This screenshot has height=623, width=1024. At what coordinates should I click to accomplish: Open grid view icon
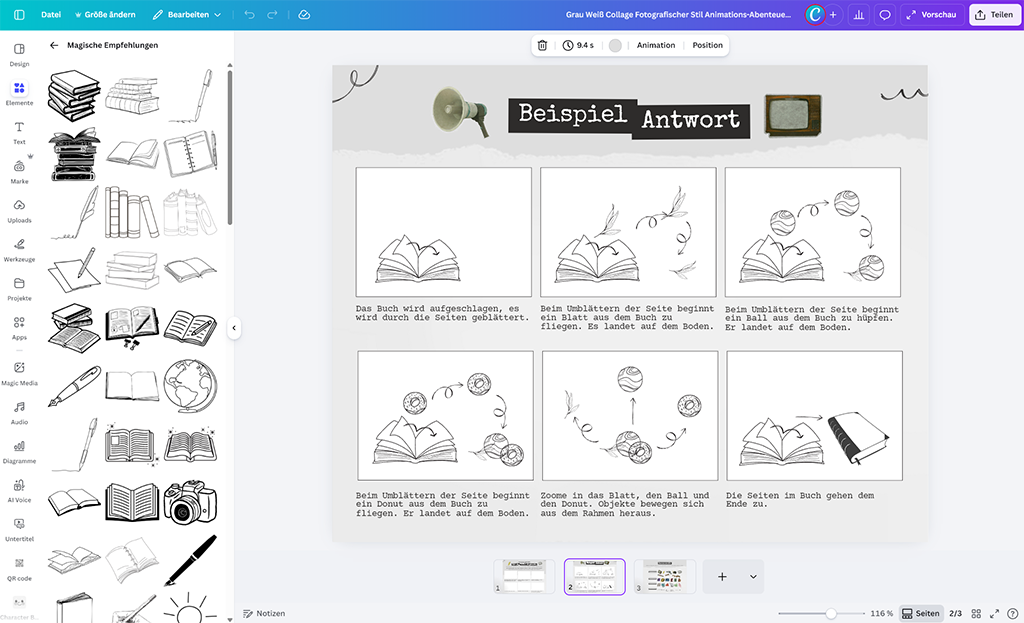click(x=976, y=613)
